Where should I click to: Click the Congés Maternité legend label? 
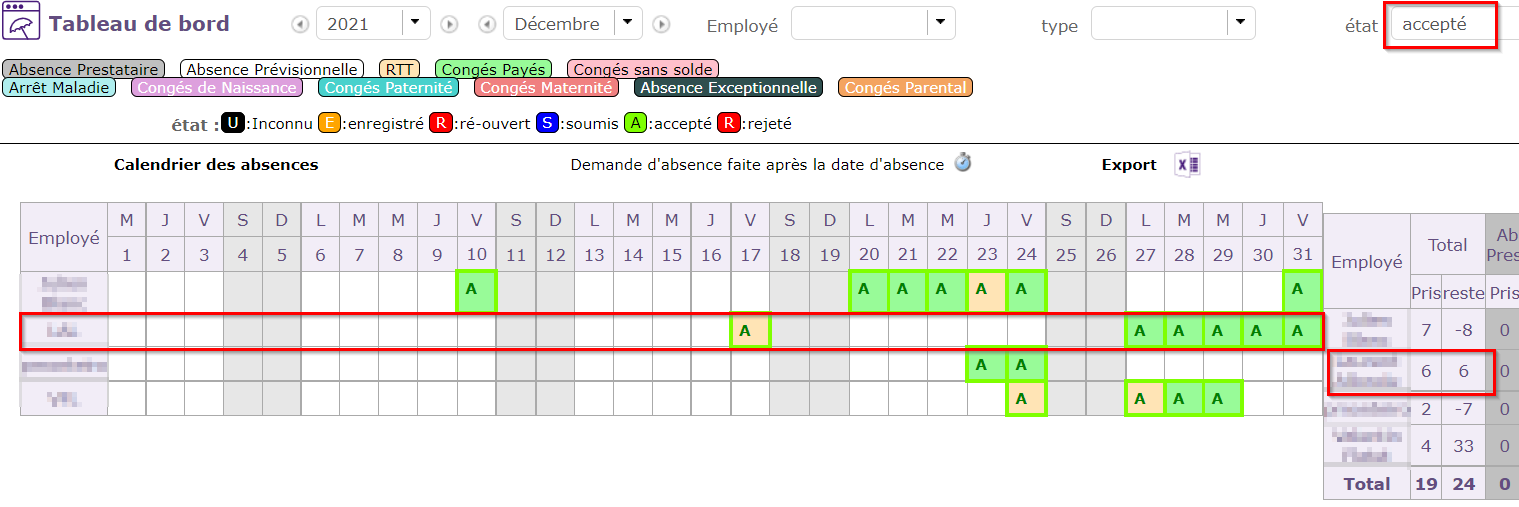[544, 88]
